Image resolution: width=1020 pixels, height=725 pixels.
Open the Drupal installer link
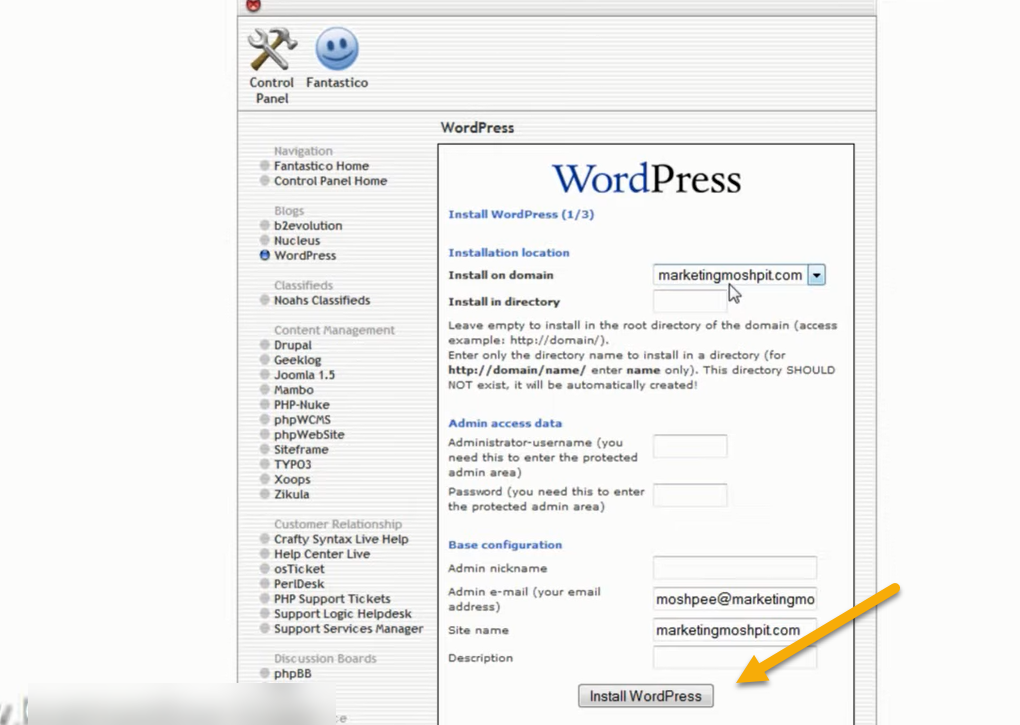click(293, 345)
